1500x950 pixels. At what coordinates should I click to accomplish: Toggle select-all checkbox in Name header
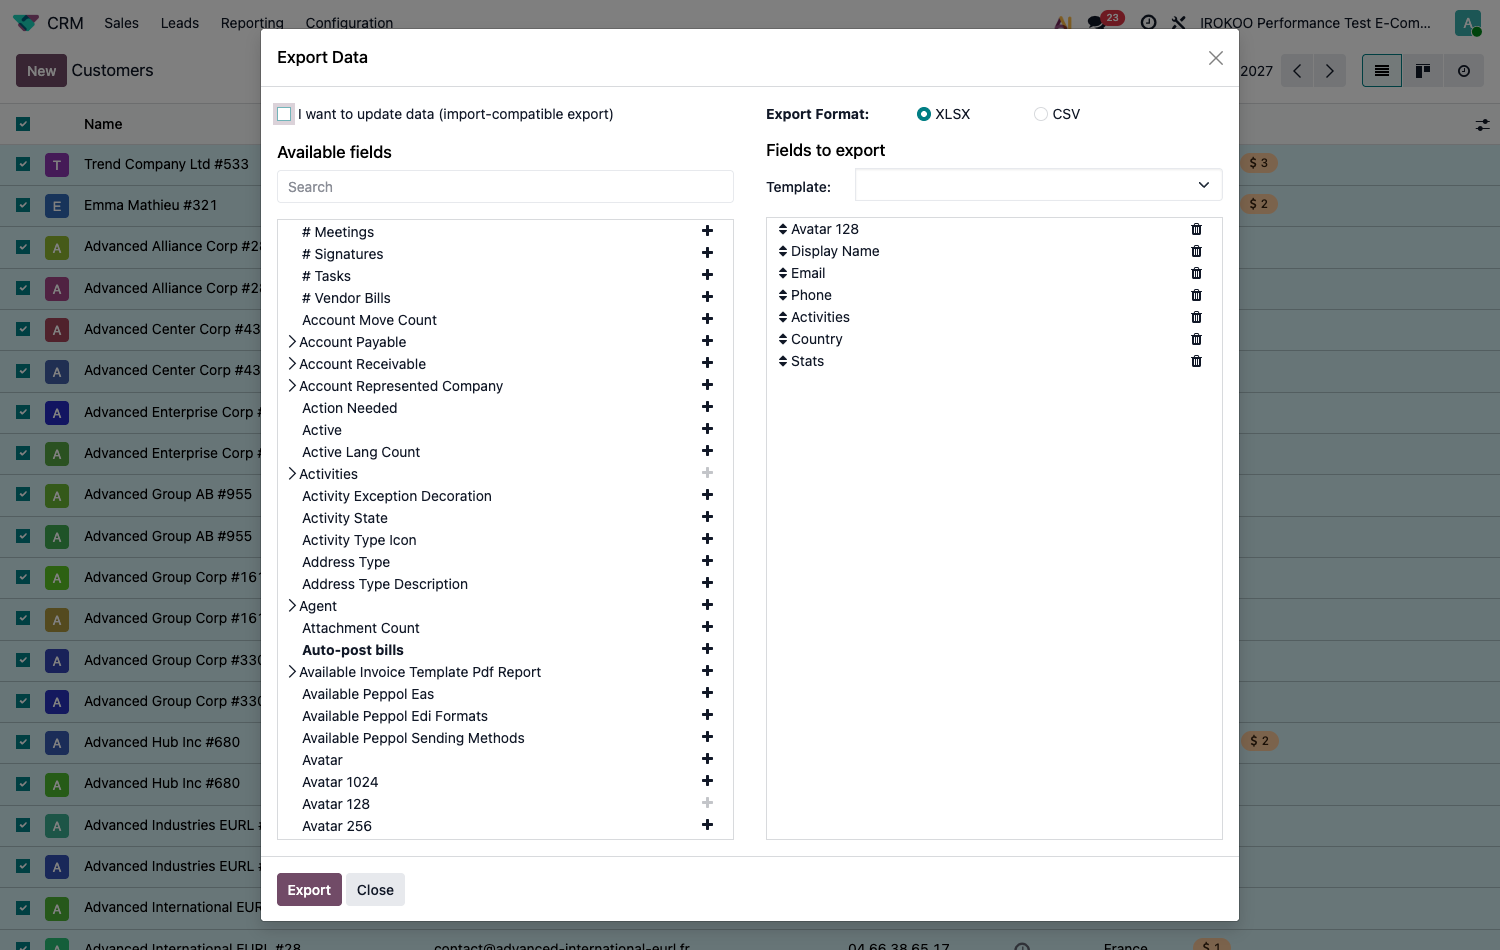[23, 124]
